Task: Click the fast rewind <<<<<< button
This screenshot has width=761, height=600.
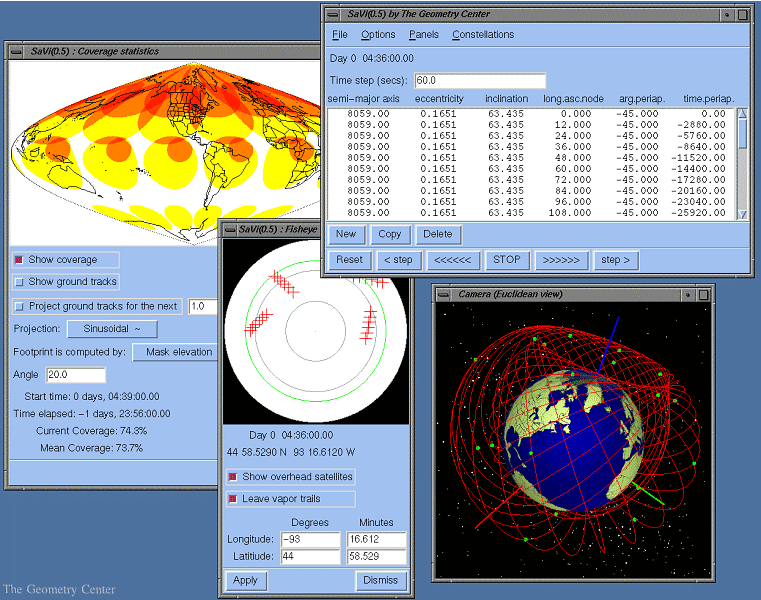Action: (x=452, y=260)
